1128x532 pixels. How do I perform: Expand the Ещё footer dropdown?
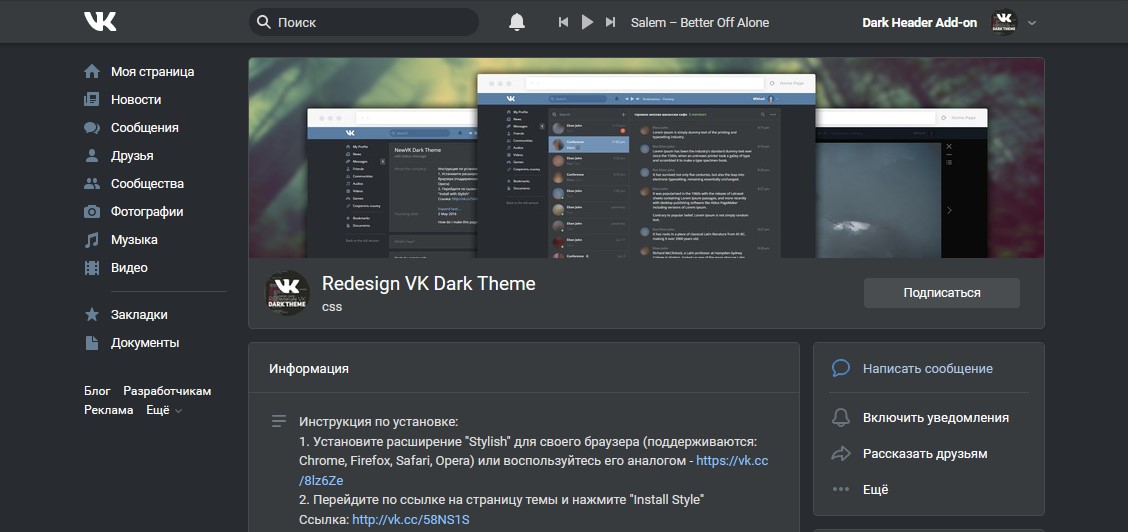pos(164,411)
